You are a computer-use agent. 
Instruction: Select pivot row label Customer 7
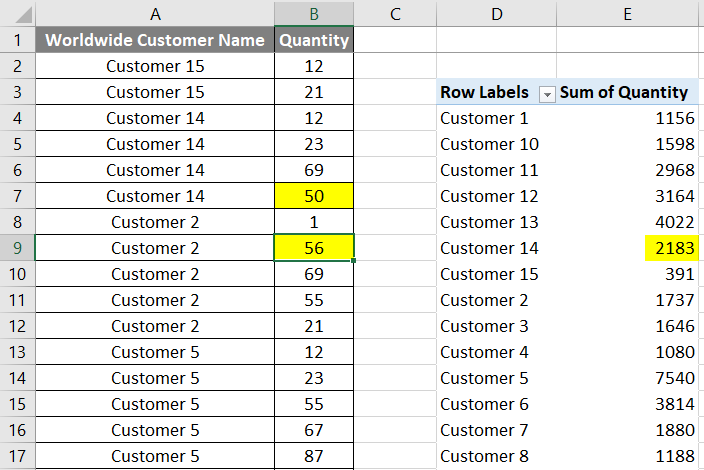coord(497,430)
